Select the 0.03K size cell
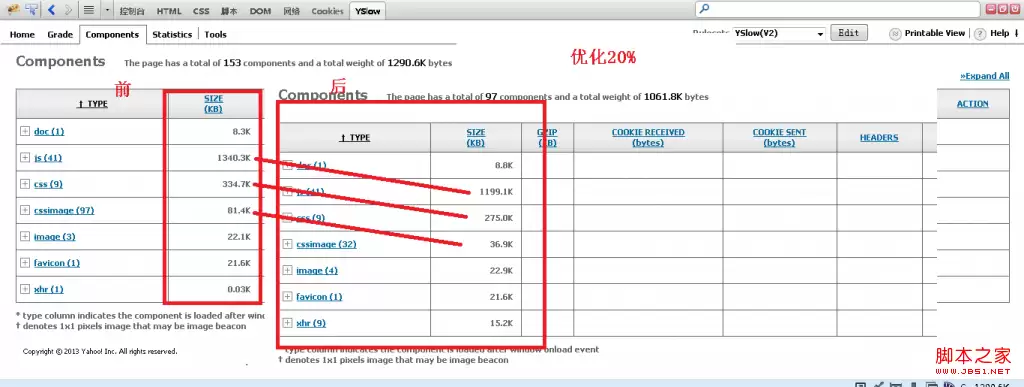 (x=238, y=289)
